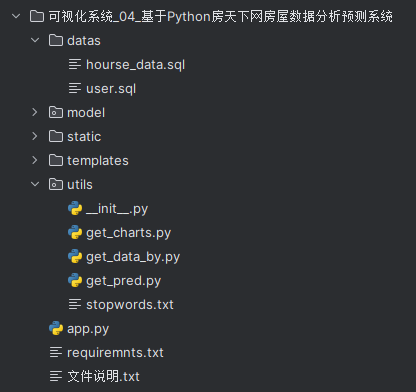Click the Python icon of __init__.py

tap(75, 208)
